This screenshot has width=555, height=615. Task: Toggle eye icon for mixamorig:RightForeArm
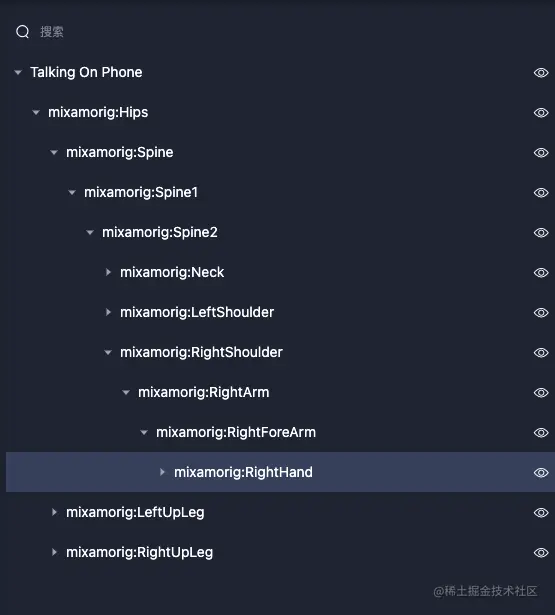tap(541, 433)
